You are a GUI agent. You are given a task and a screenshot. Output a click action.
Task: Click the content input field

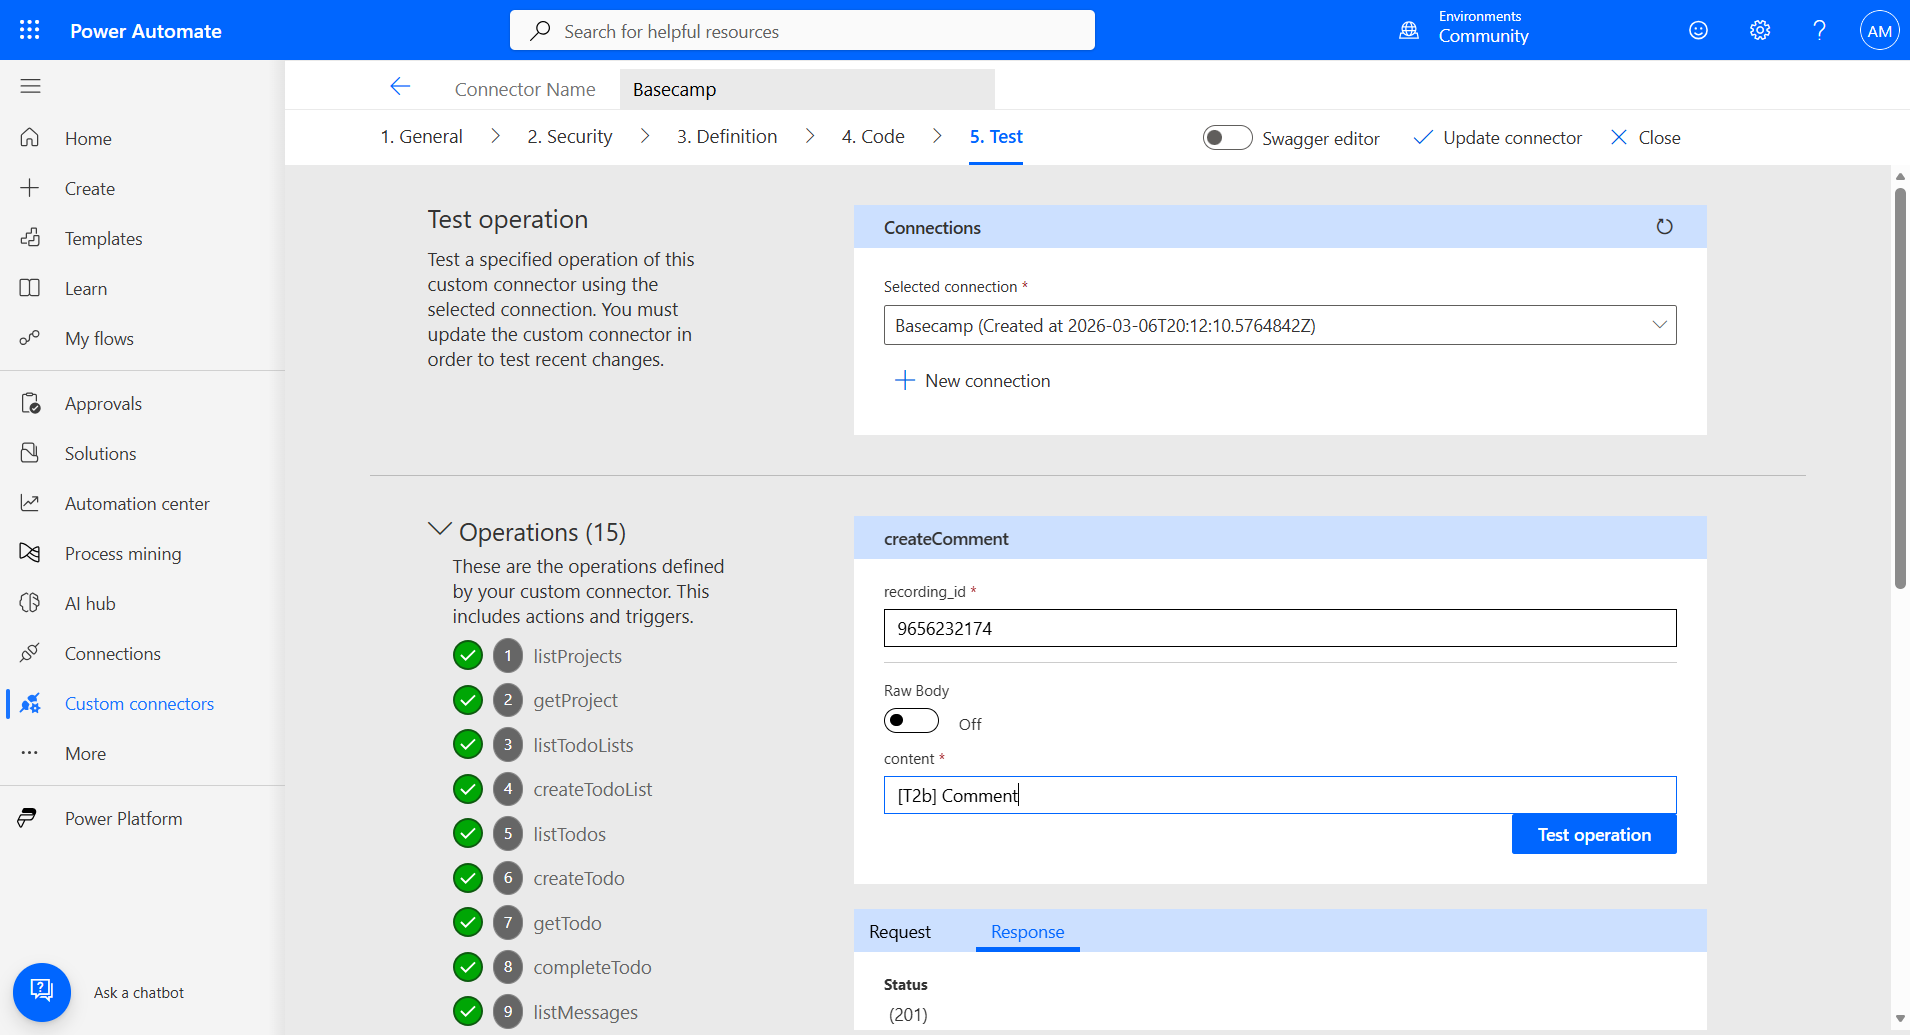(x=1280, y=795)
